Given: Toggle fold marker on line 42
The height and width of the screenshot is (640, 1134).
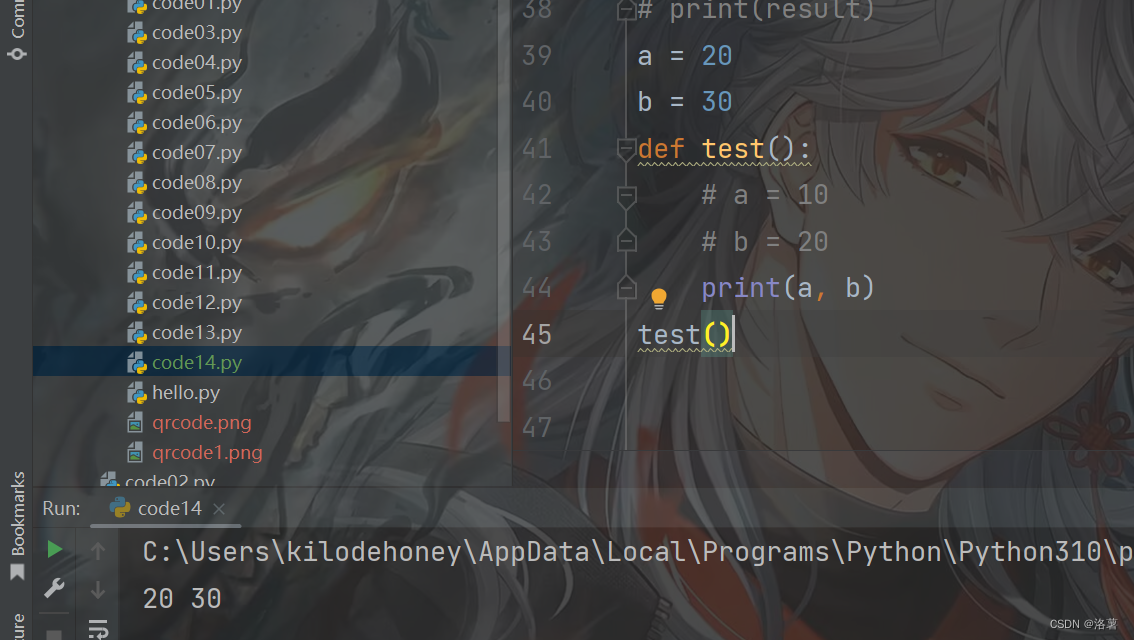Looking at the screenshot, I should [626, 195].
